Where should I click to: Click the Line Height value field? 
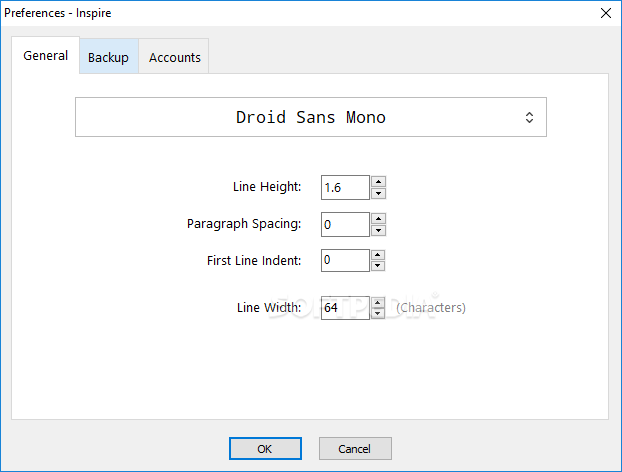345,188
